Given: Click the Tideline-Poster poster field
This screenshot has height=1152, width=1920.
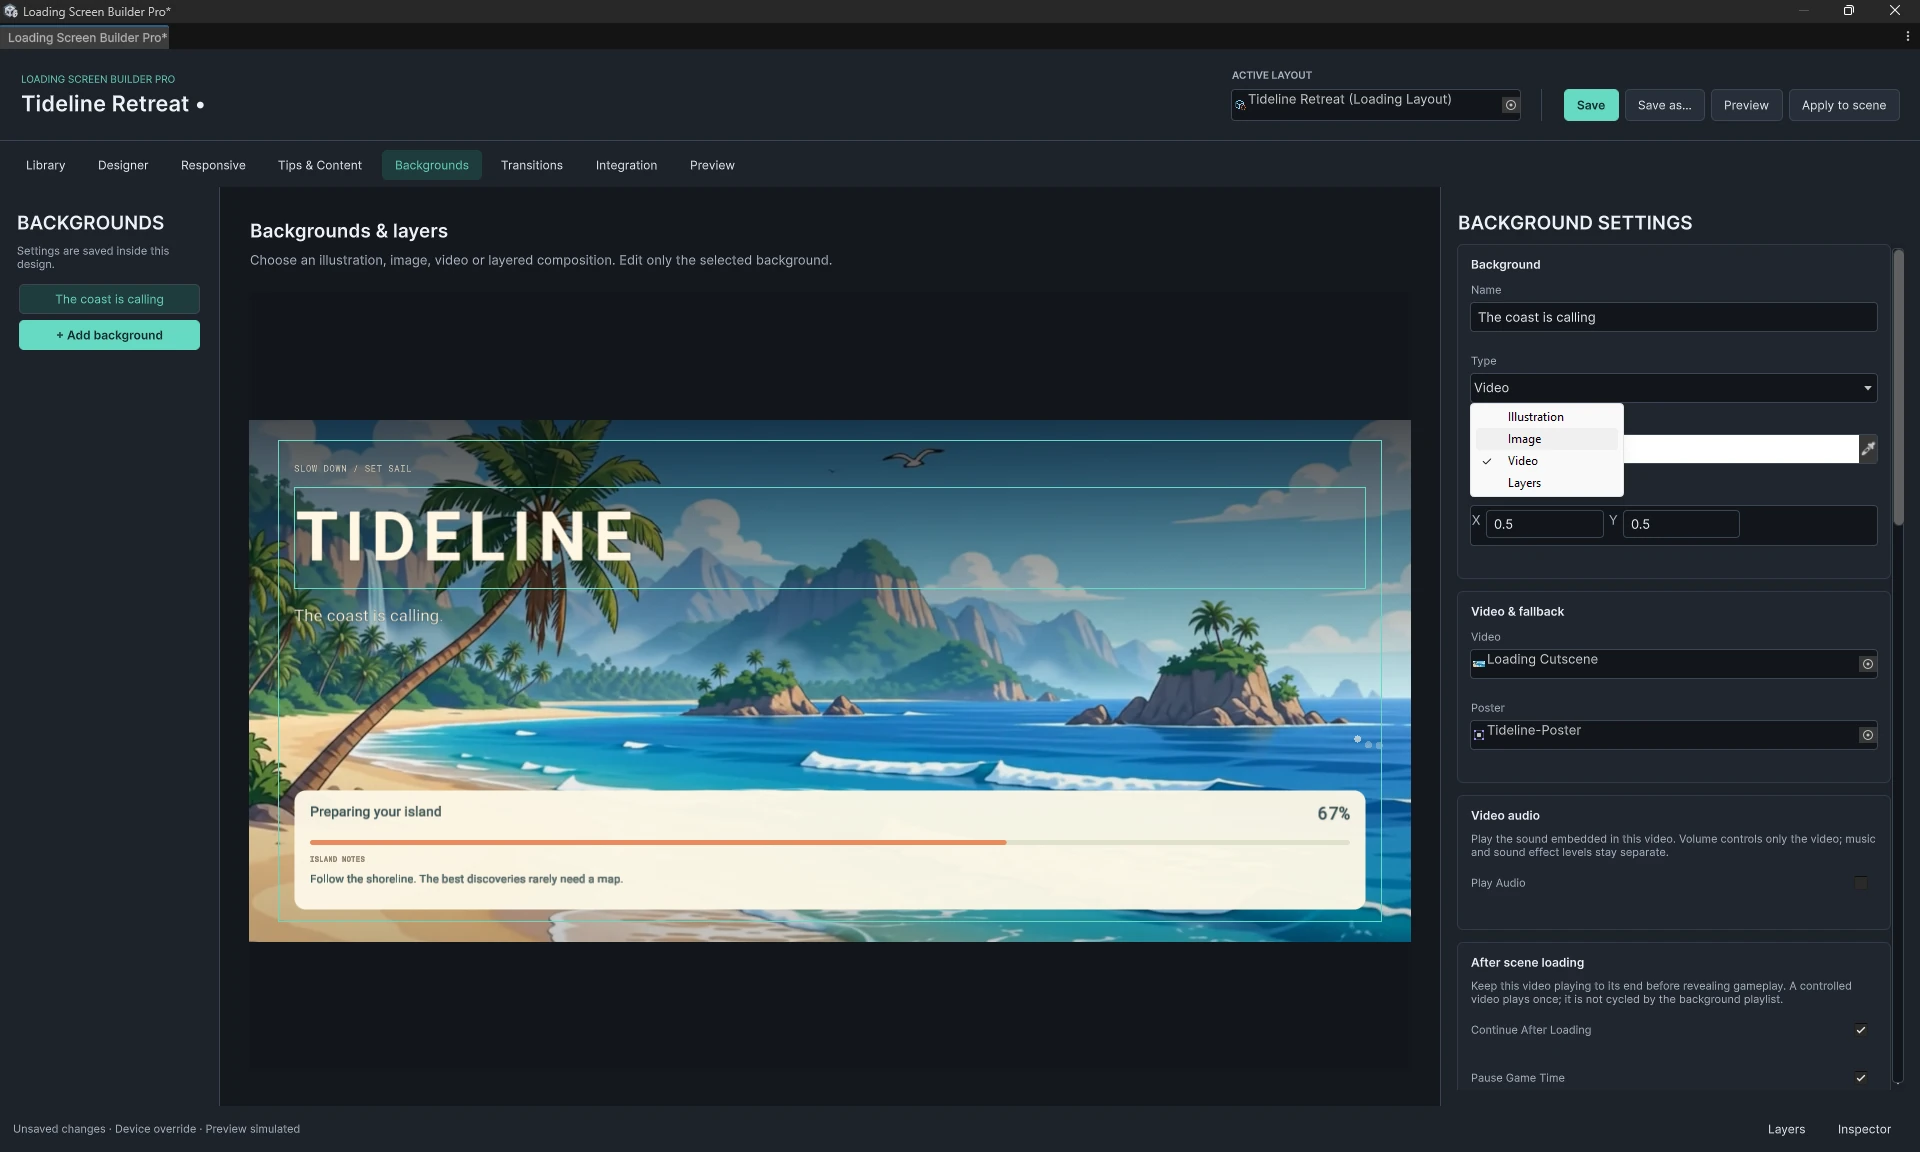Looking at the screenshot, I should point(1673,735).
